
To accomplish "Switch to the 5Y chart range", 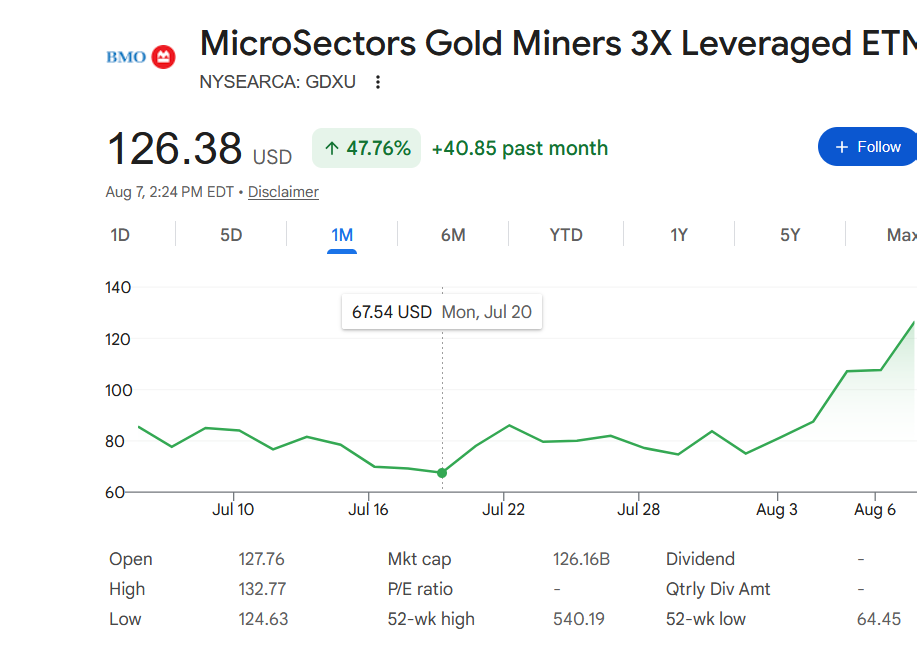I will pyautogui.click(x=790, y=235).
